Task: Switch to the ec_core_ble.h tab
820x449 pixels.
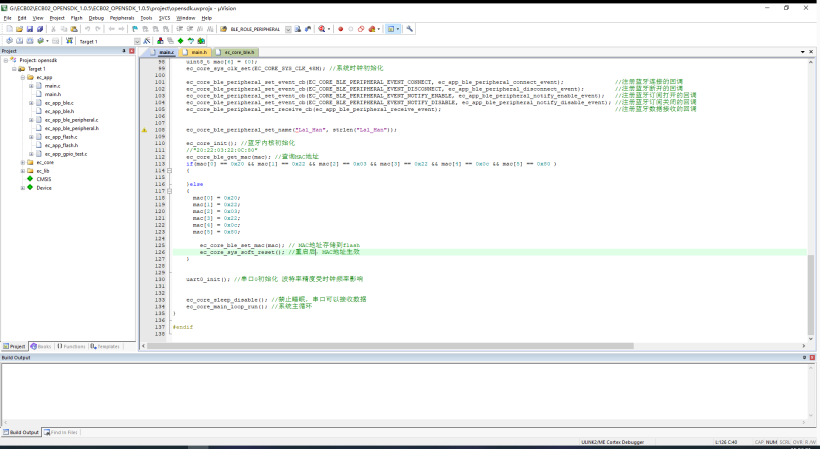Action: [x=238, y=51]
